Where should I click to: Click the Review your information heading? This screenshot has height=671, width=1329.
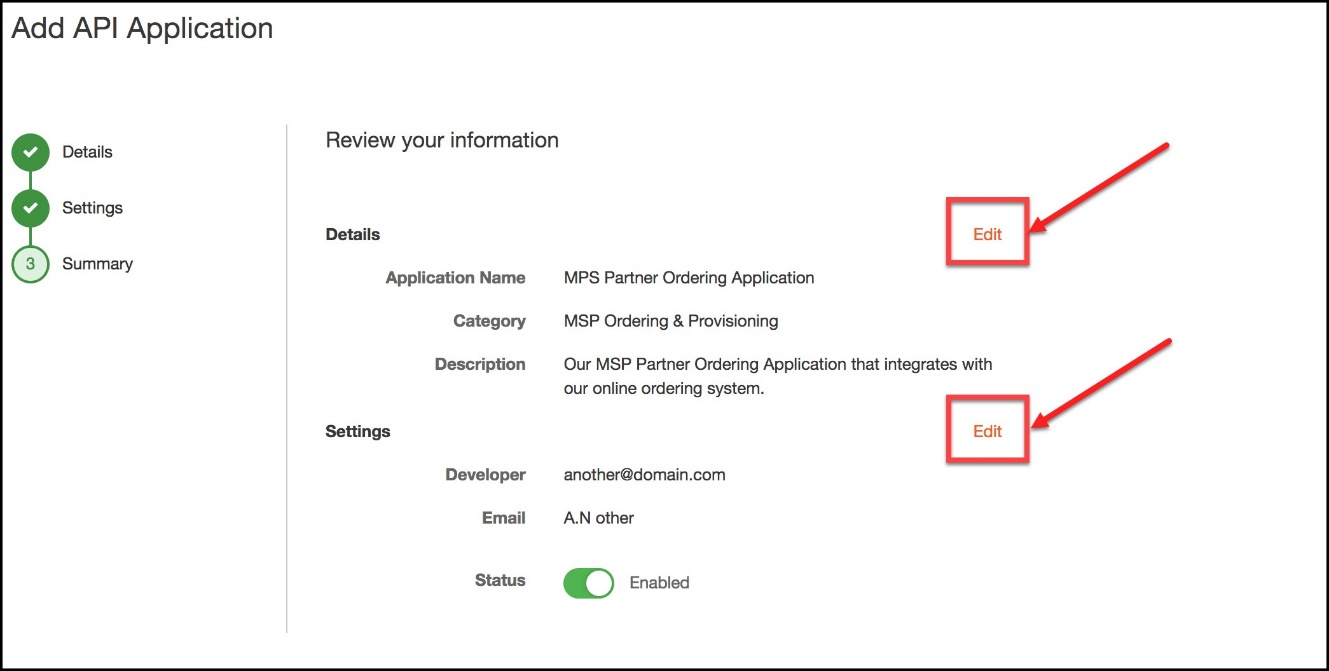(441, 140)
